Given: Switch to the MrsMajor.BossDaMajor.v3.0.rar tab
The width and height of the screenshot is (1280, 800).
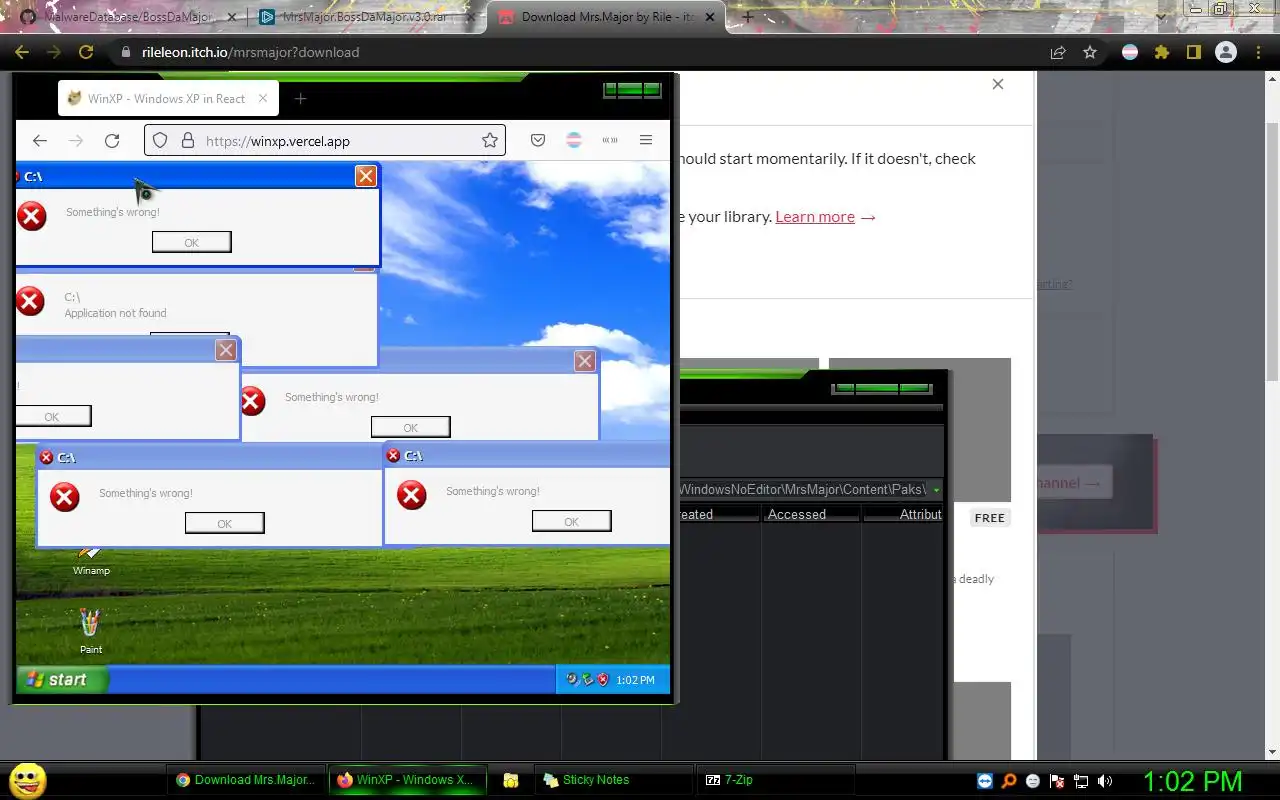Looking at the screenshot, I should (364, 17).
